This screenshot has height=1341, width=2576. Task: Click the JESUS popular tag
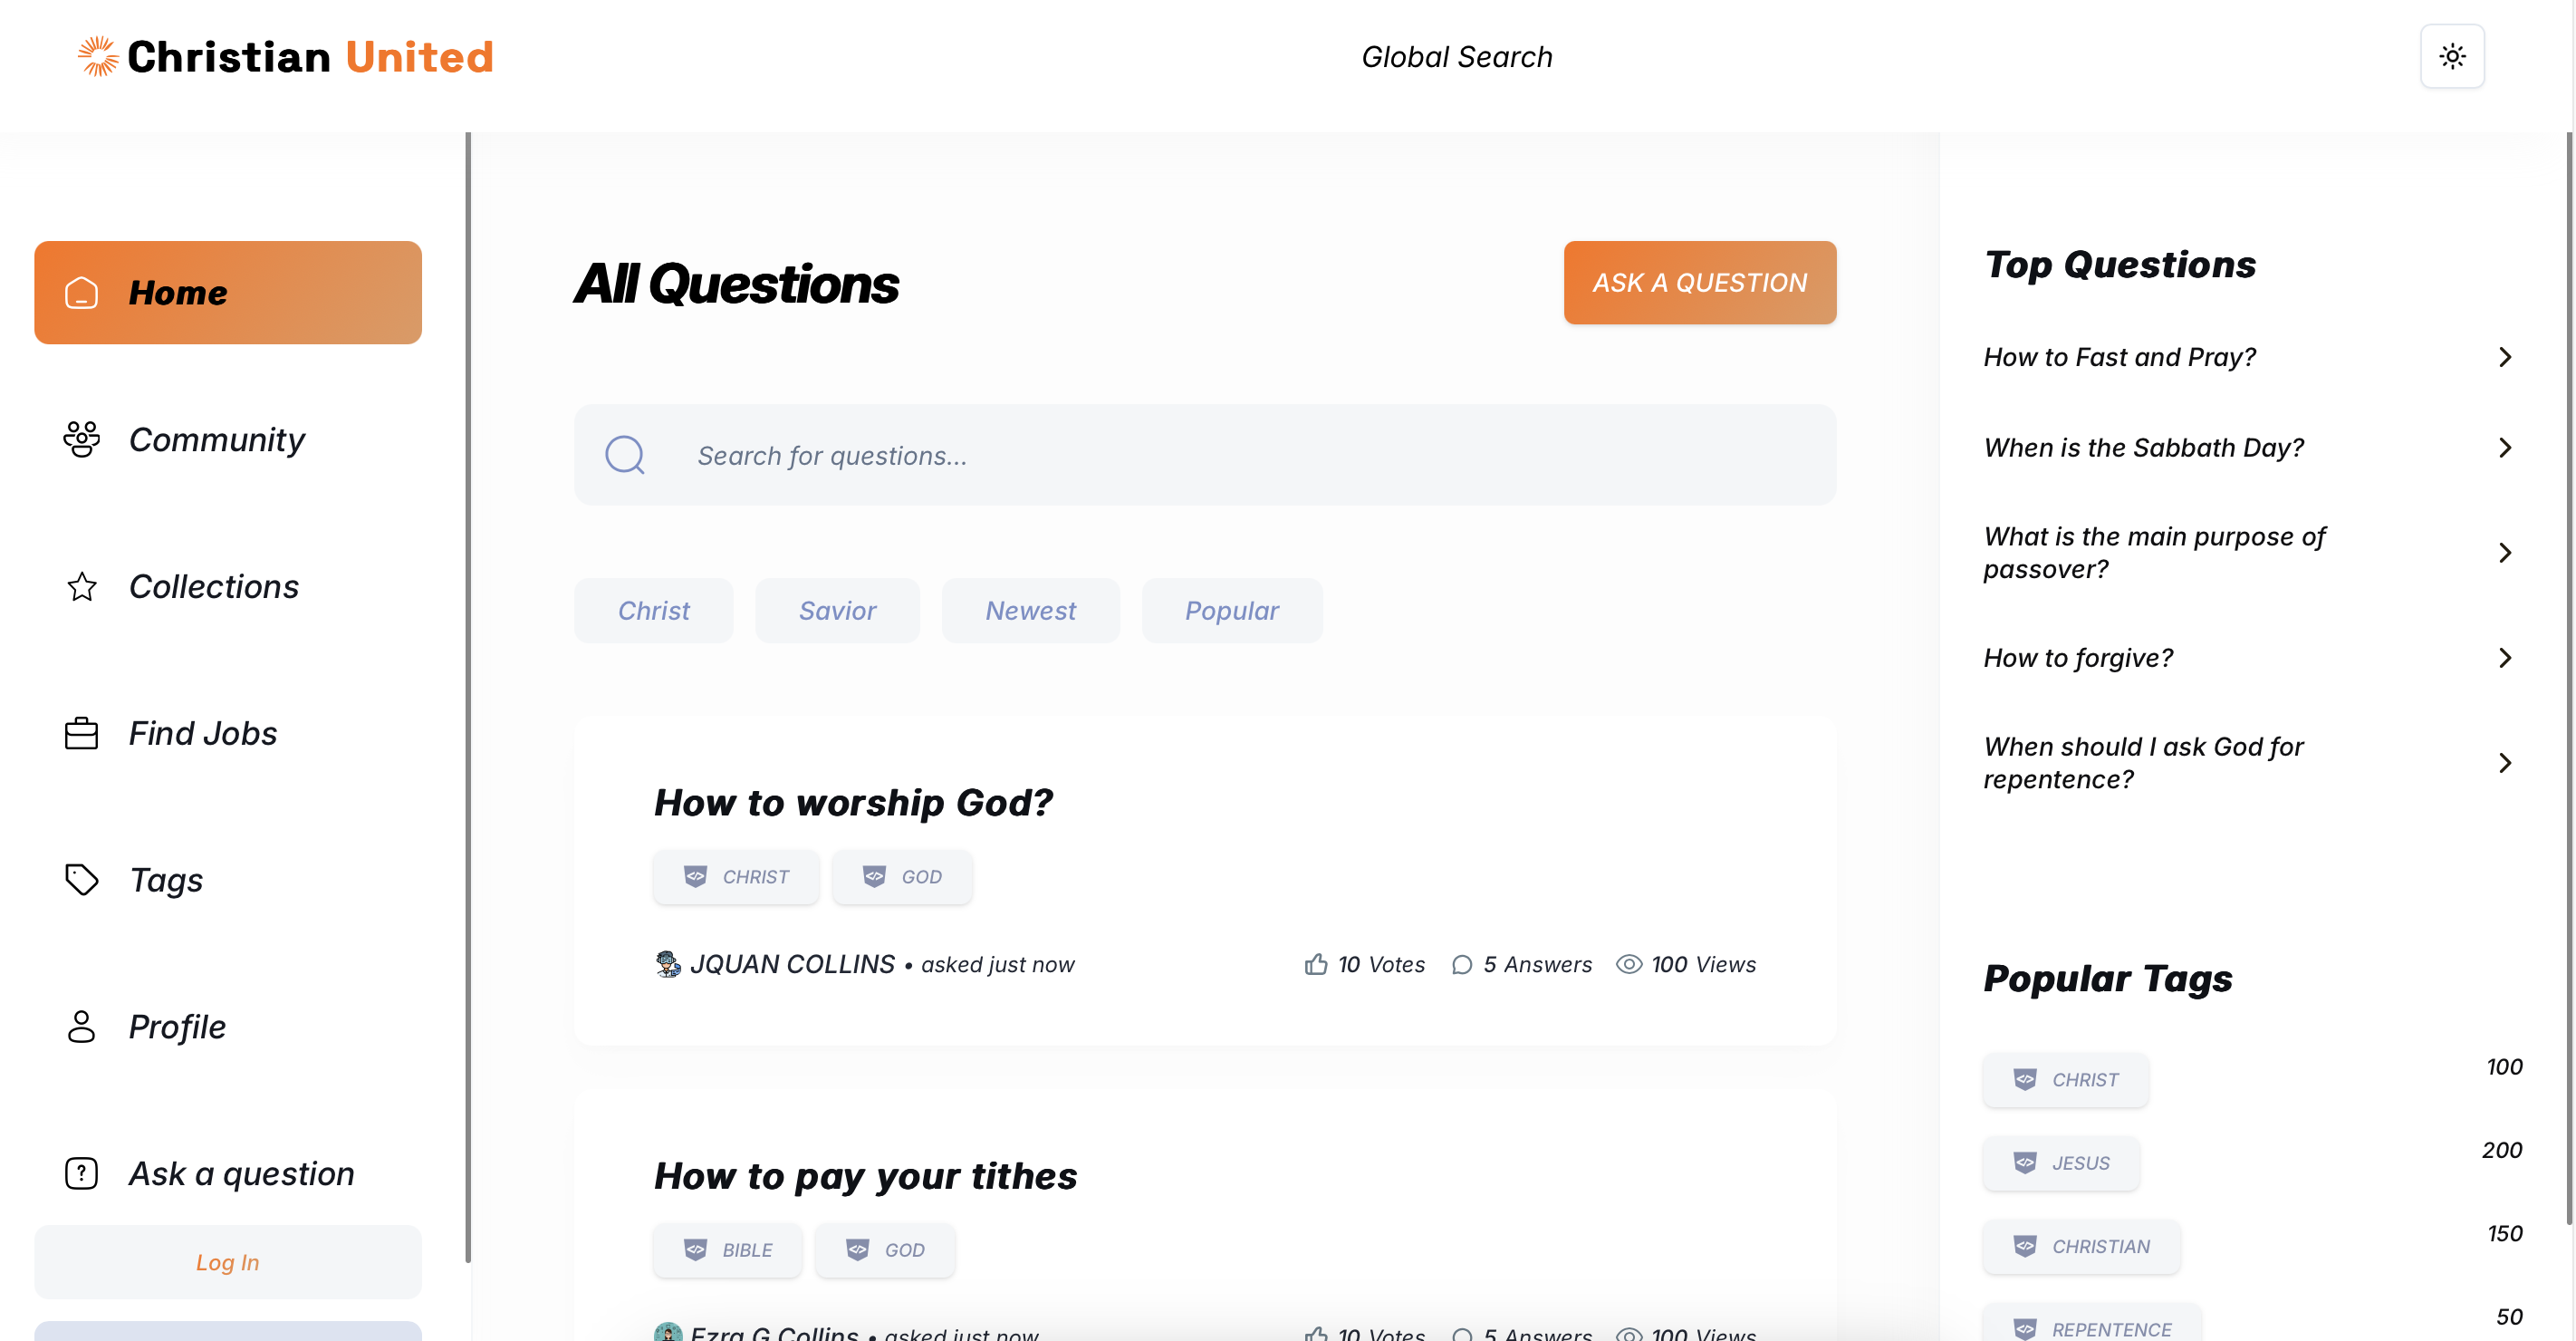click(2061, 1163)
